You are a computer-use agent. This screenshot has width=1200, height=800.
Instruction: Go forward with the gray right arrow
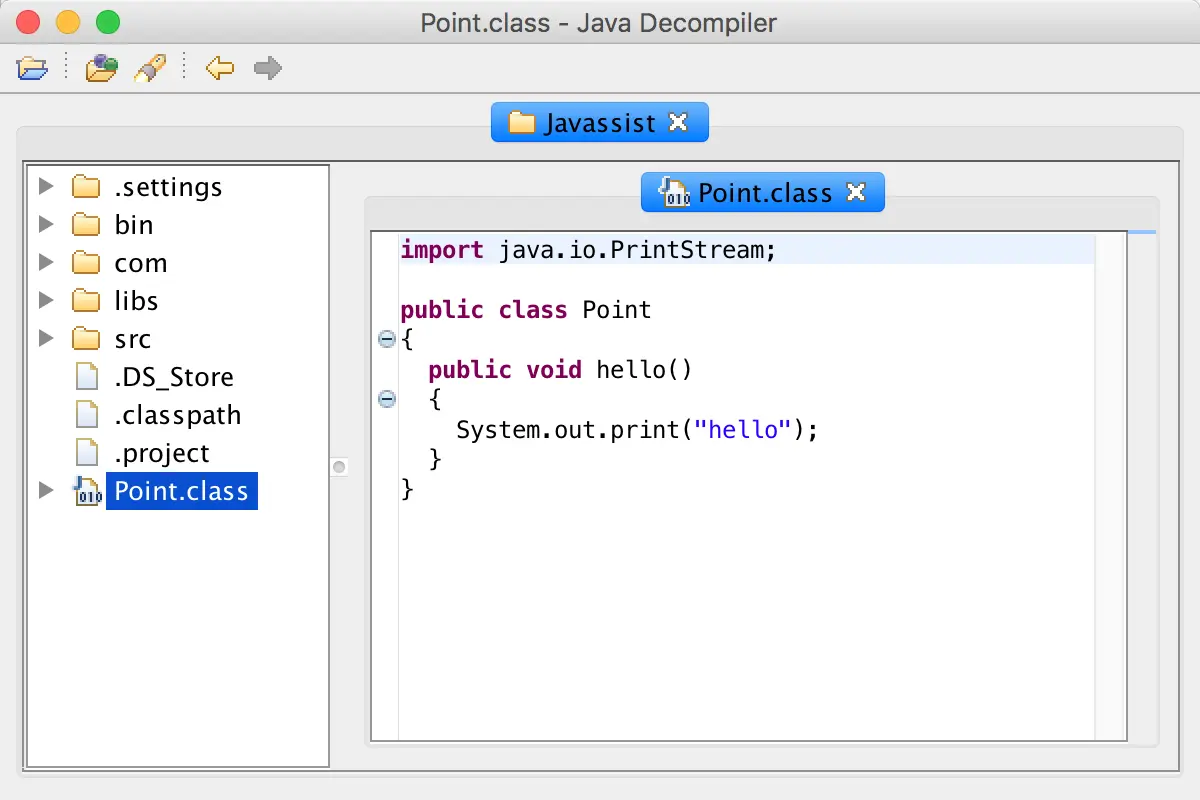267,68
